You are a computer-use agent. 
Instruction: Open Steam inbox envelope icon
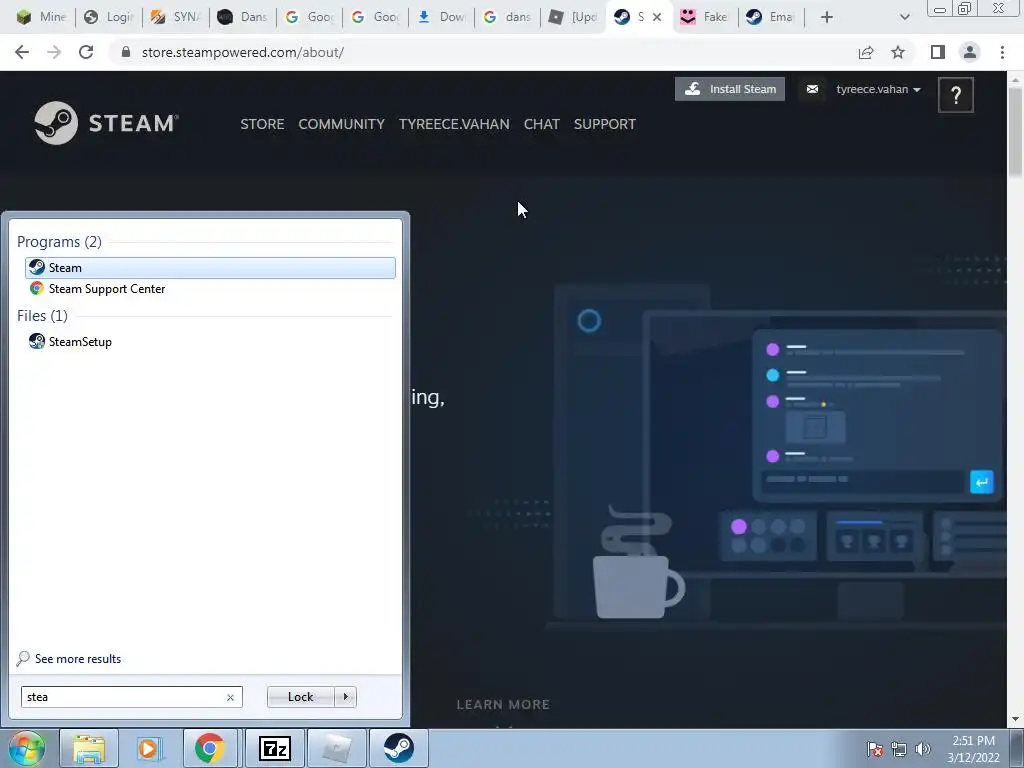pyautogui.click(x=812, y=89)
